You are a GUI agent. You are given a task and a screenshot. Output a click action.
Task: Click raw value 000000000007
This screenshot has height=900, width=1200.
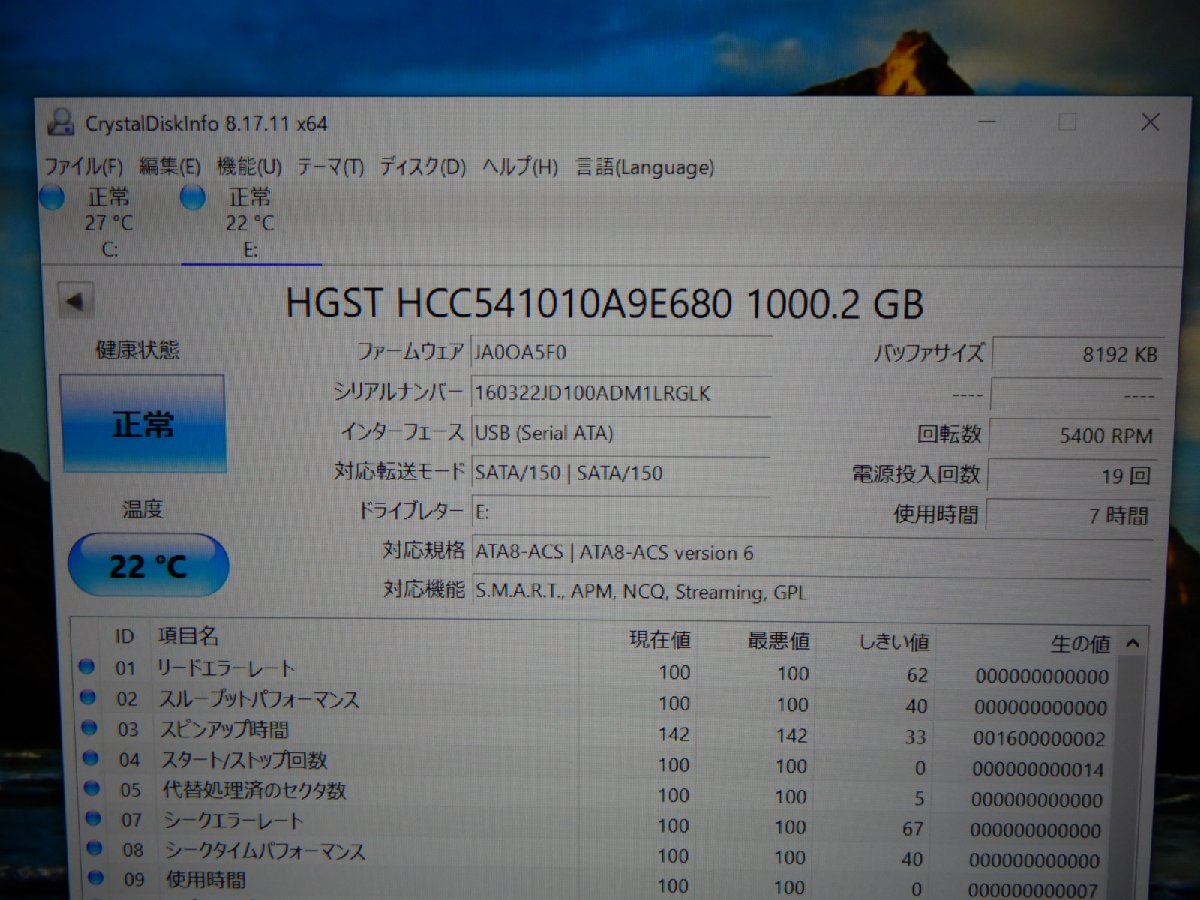(1035, 892)
